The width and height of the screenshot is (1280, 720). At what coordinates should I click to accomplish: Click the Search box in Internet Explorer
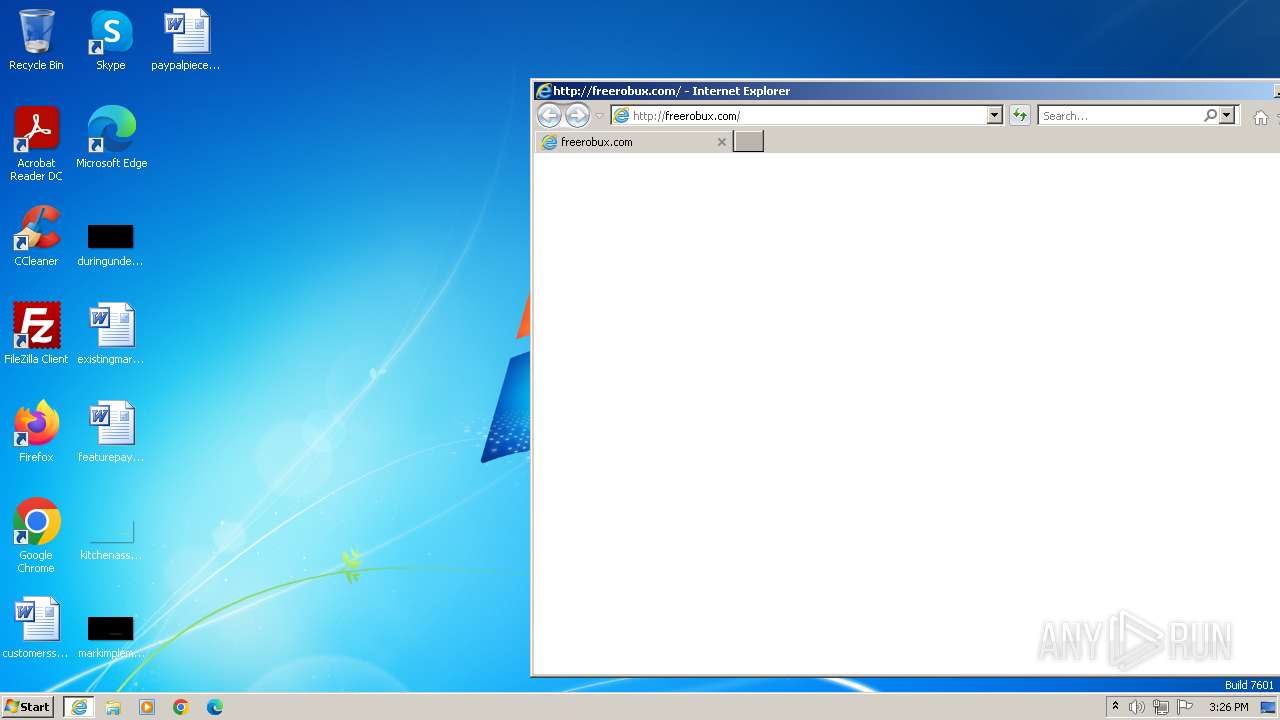click(x=1120, y=116)
